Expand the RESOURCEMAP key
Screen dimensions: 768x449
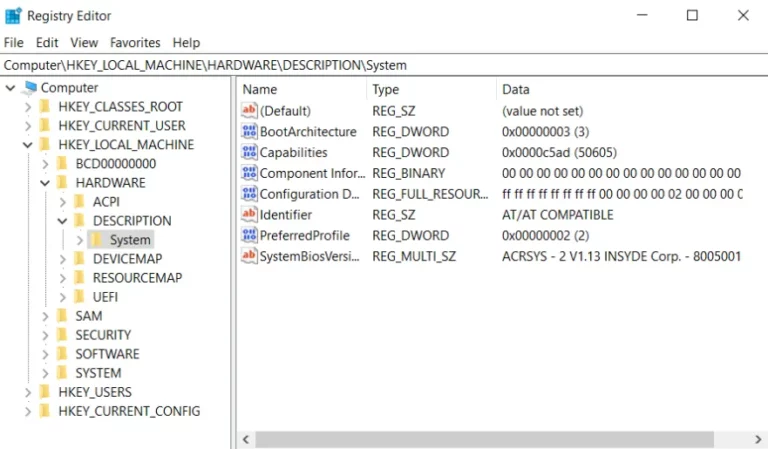coord(62,278)
